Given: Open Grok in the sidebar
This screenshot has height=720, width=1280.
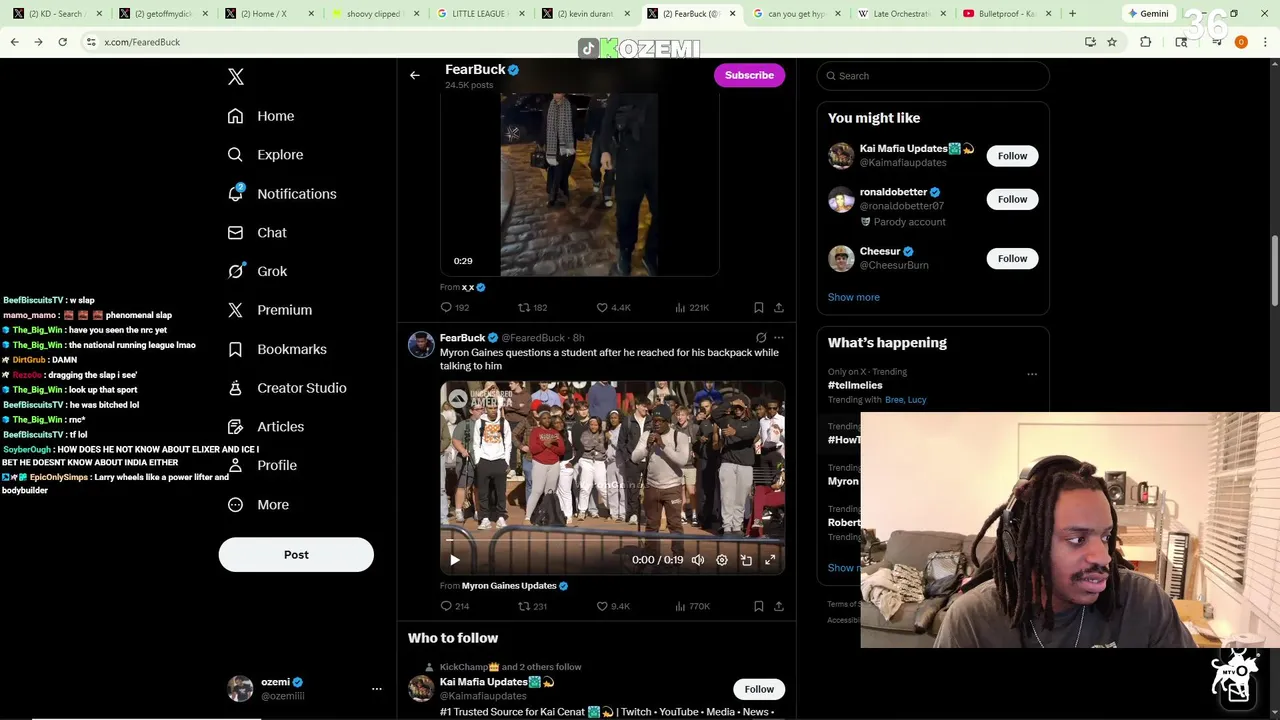Looking at the screenshot, I should pos(257,271).
